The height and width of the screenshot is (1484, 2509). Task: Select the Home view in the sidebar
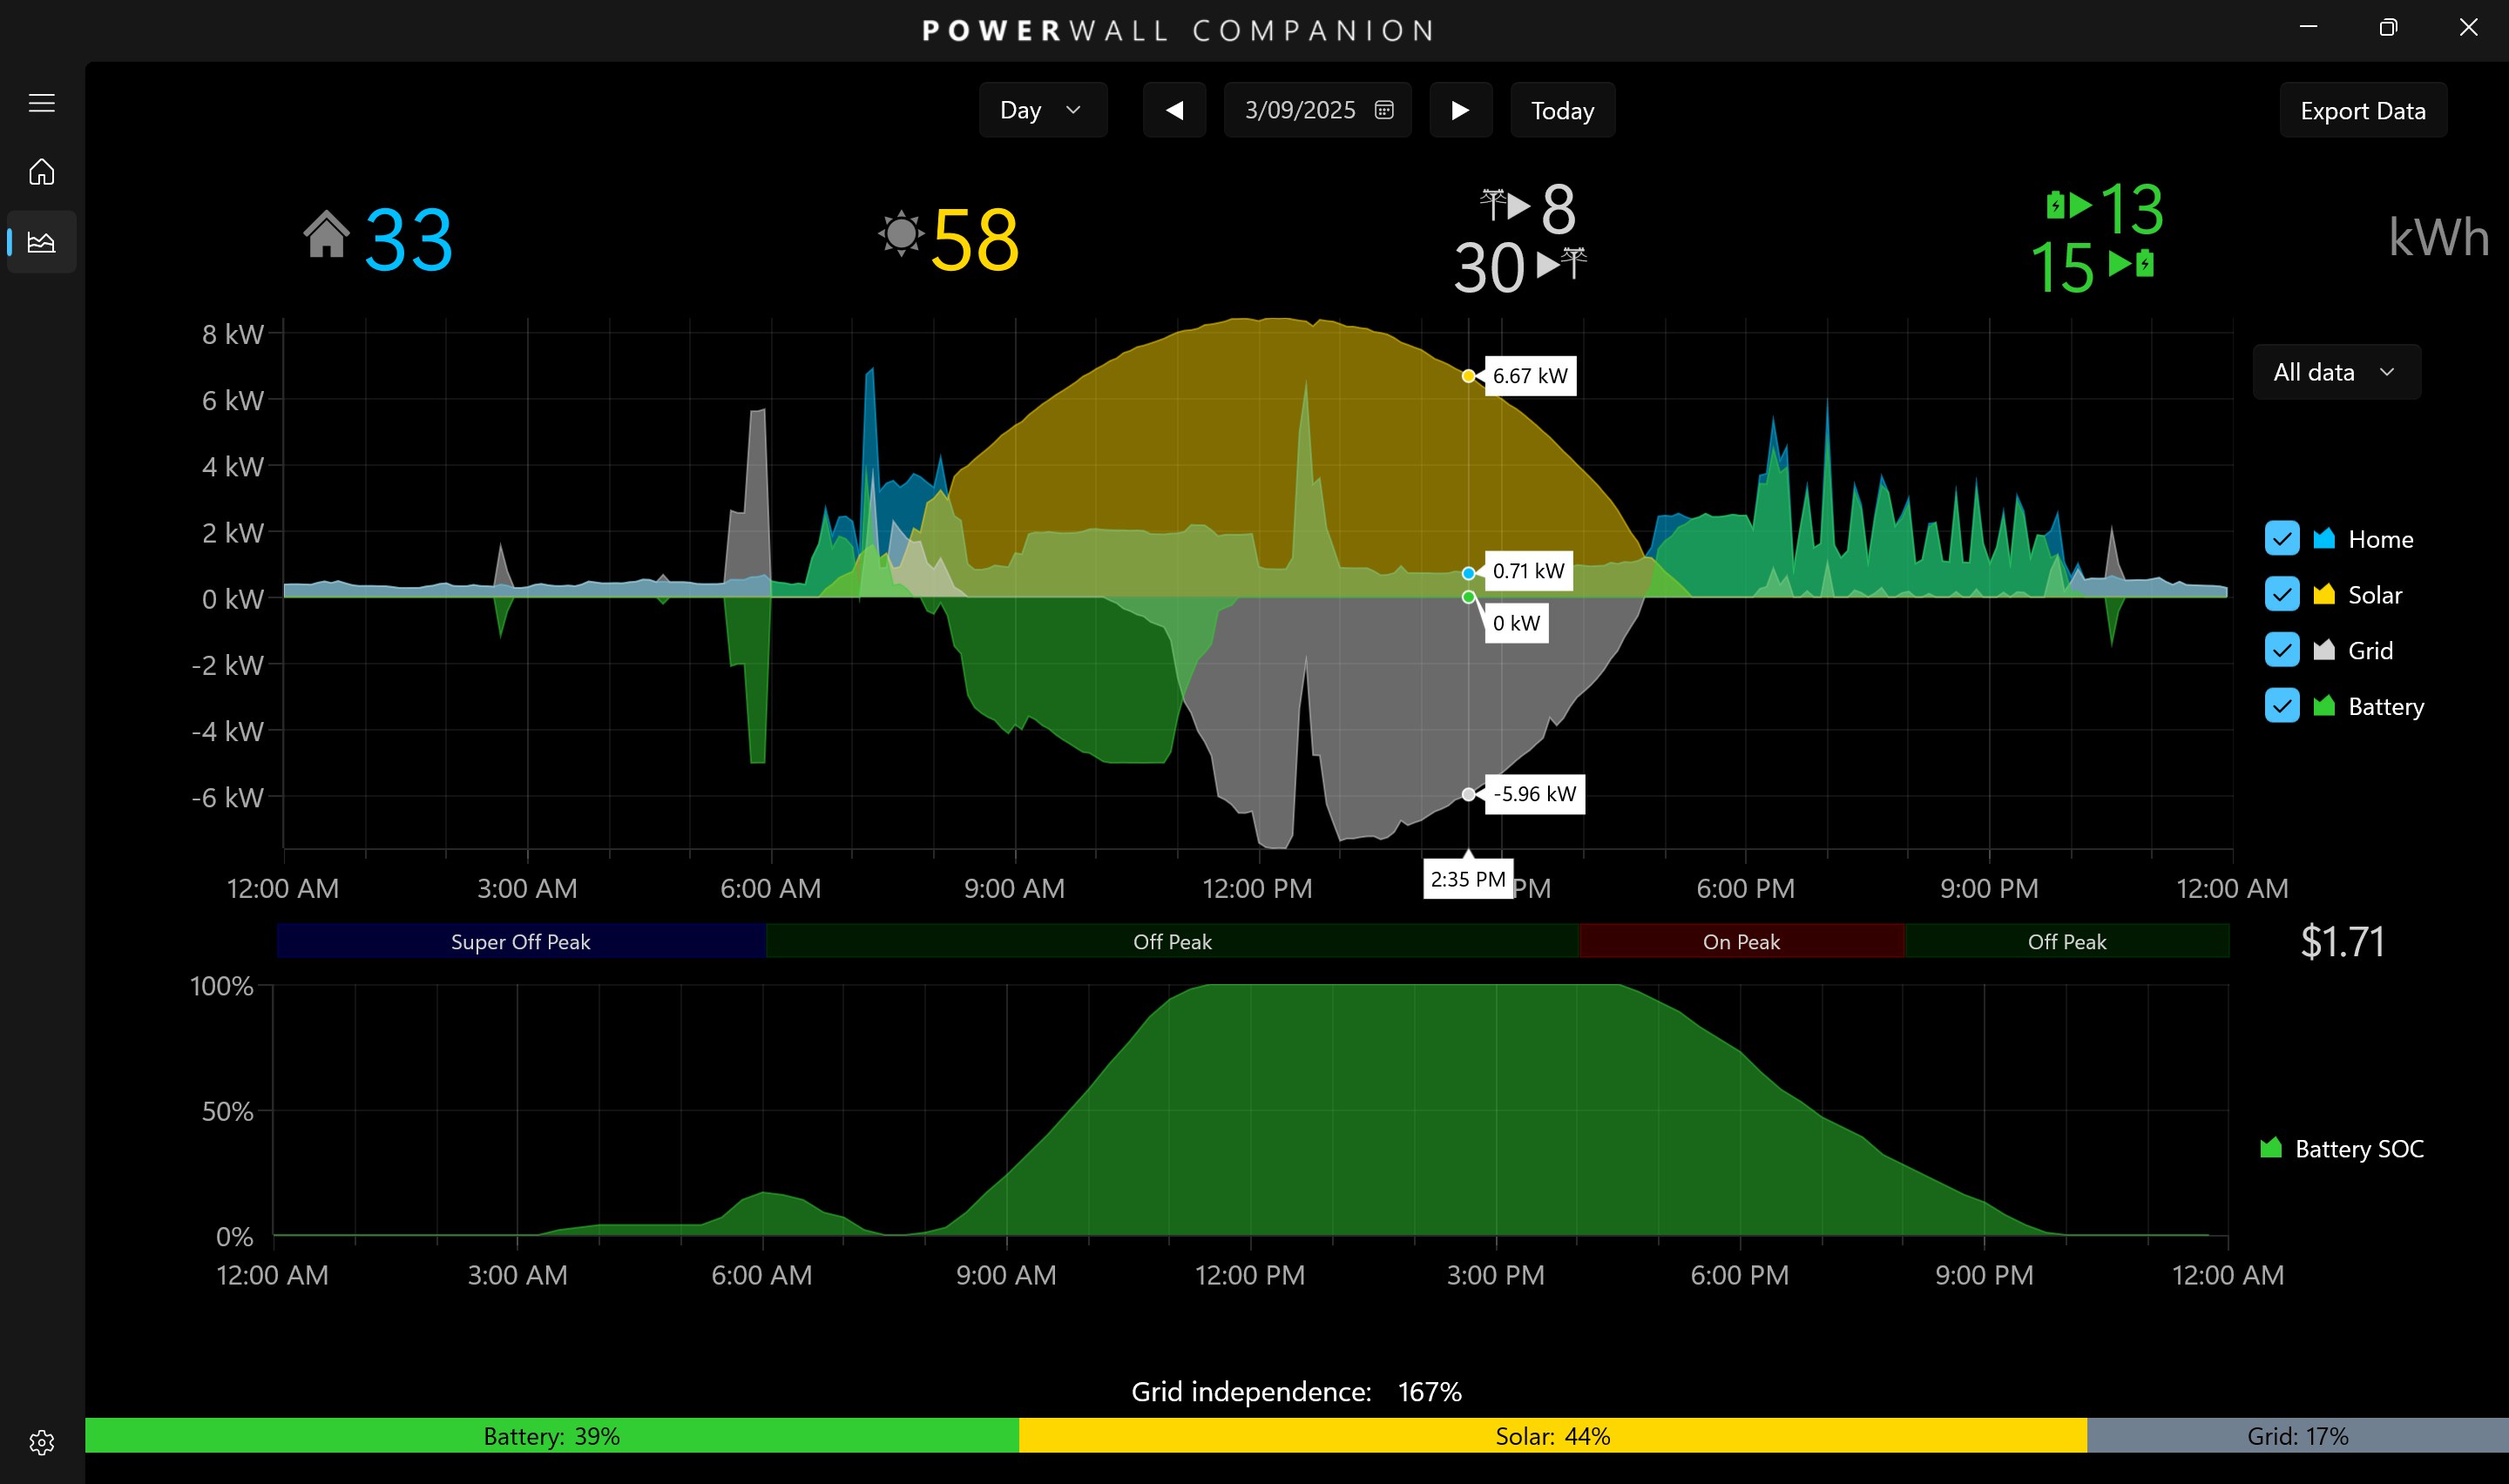click(42, 172)
